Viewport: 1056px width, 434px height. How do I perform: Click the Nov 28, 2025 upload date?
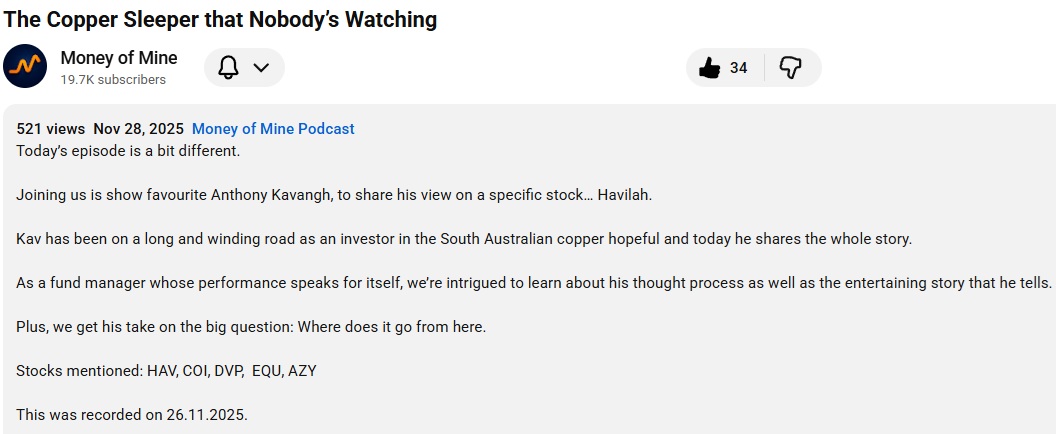click(x=138, y=129)
